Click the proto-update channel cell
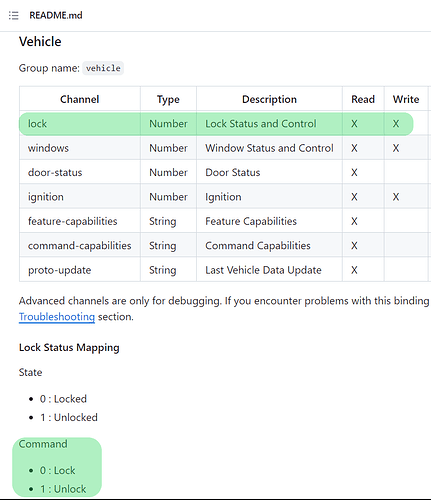Viewport: 431px width, 500px height. pyautogui.click(x=80, y=270)
